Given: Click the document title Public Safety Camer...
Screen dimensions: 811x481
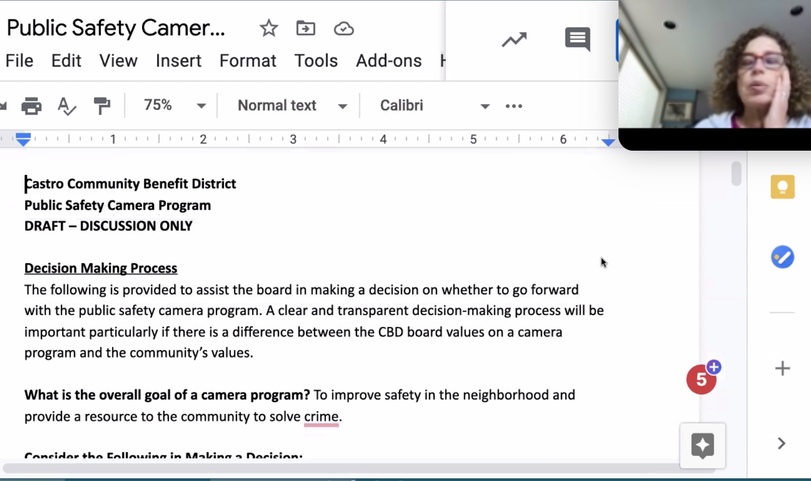Looking at the screenshot, I should [x=116, y=28].
